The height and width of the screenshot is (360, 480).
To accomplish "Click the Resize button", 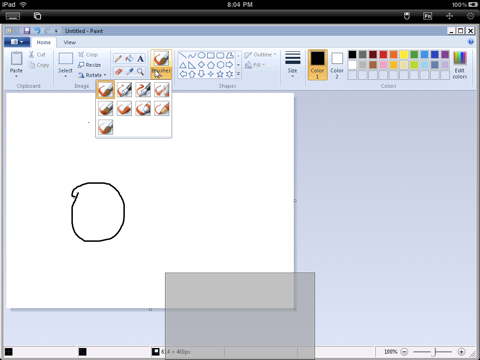I will [x=89, y=65].
